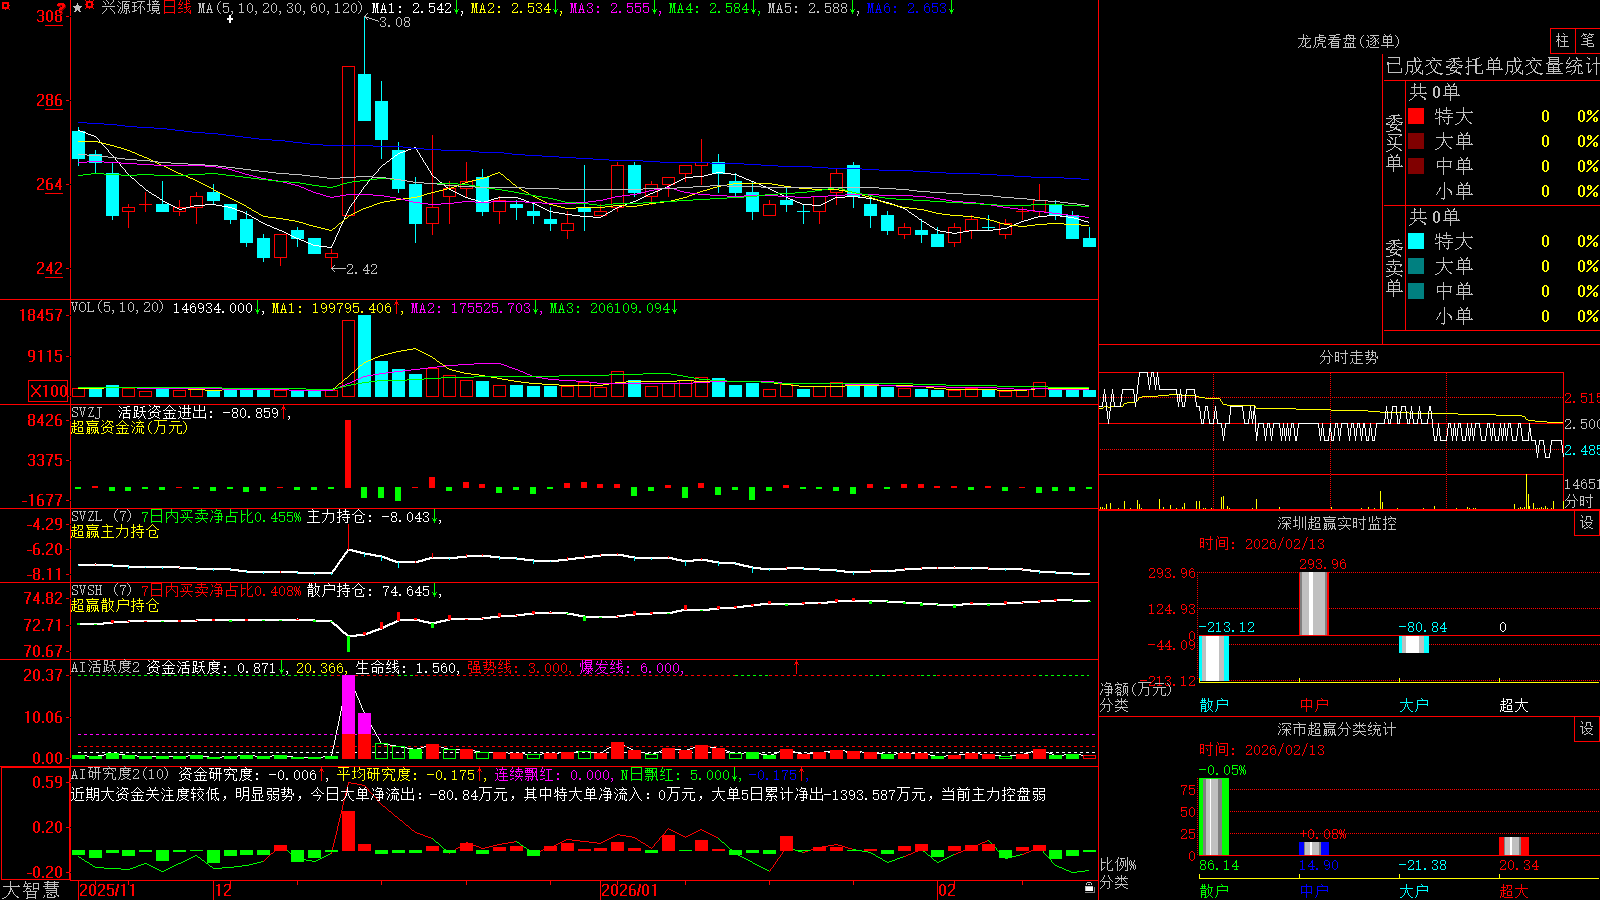Switch 龙虎看盘 to 柱 bar view

(1562, 40)
